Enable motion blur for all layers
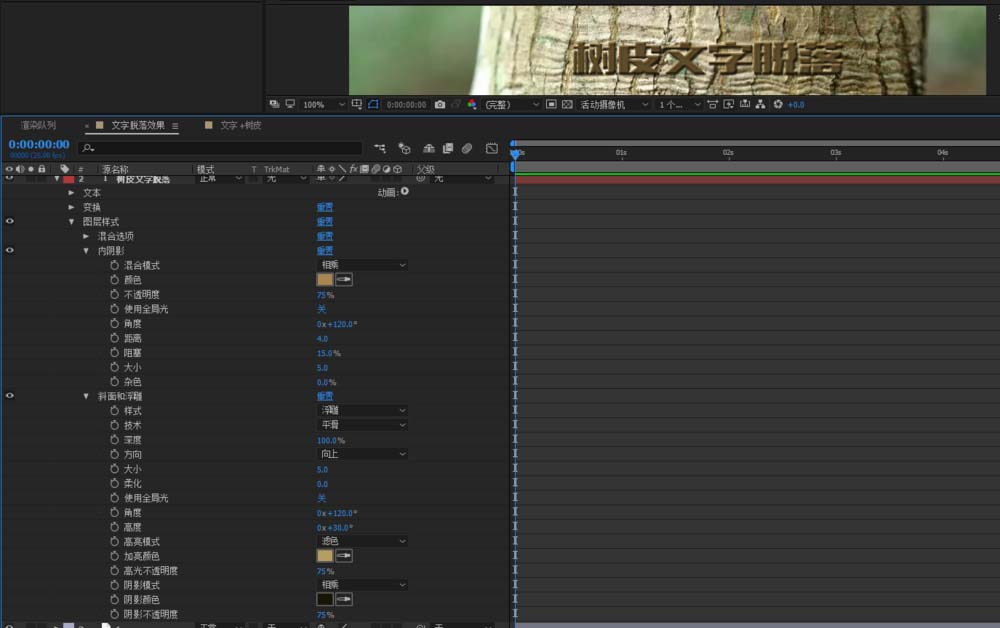The height and width of the screenshot is (628, 1000). (x=467, y=149)
